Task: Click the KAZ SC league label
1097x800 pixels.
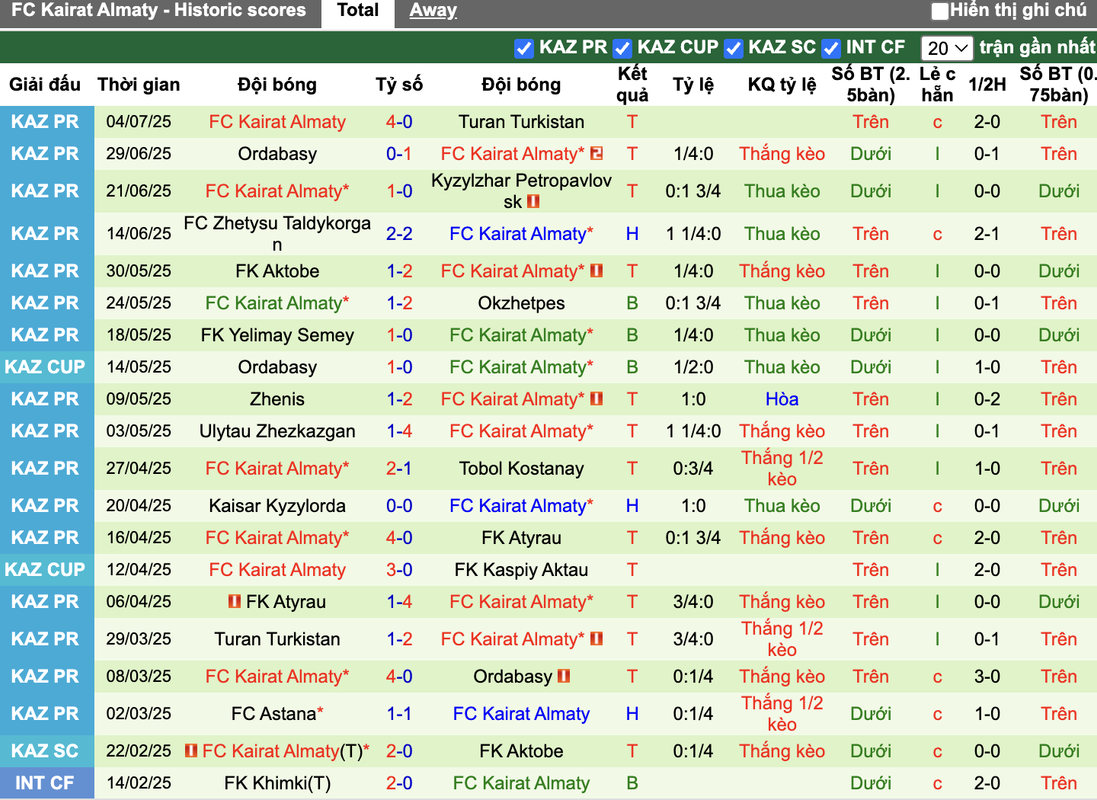Action: 44,751
